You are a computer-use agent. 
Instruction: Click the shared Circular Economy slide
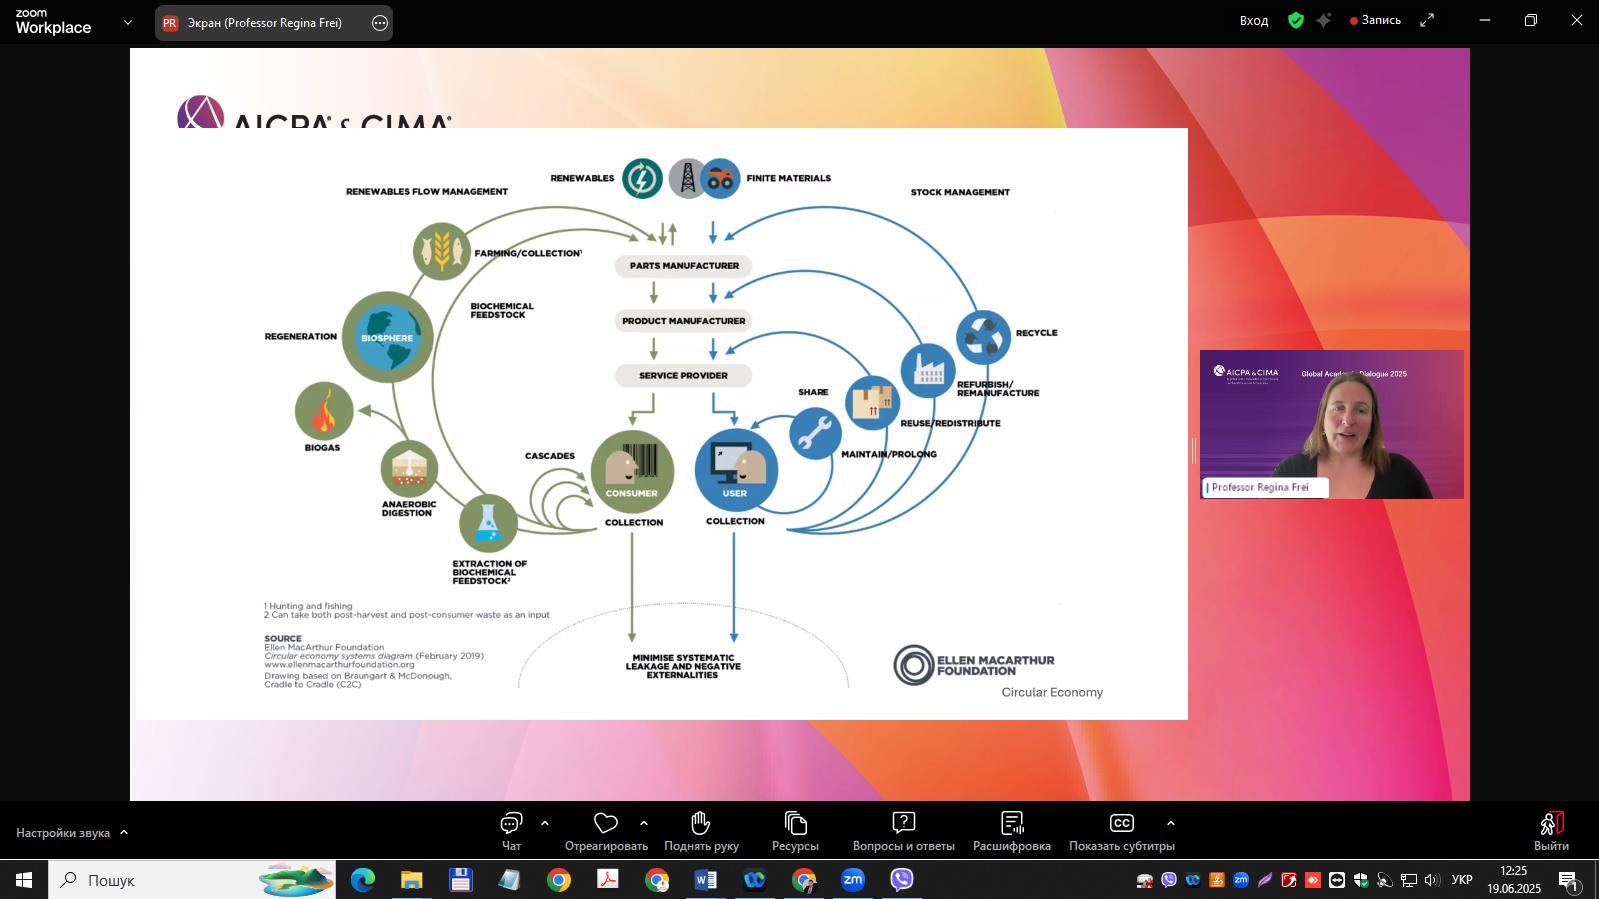pos(661,424)
